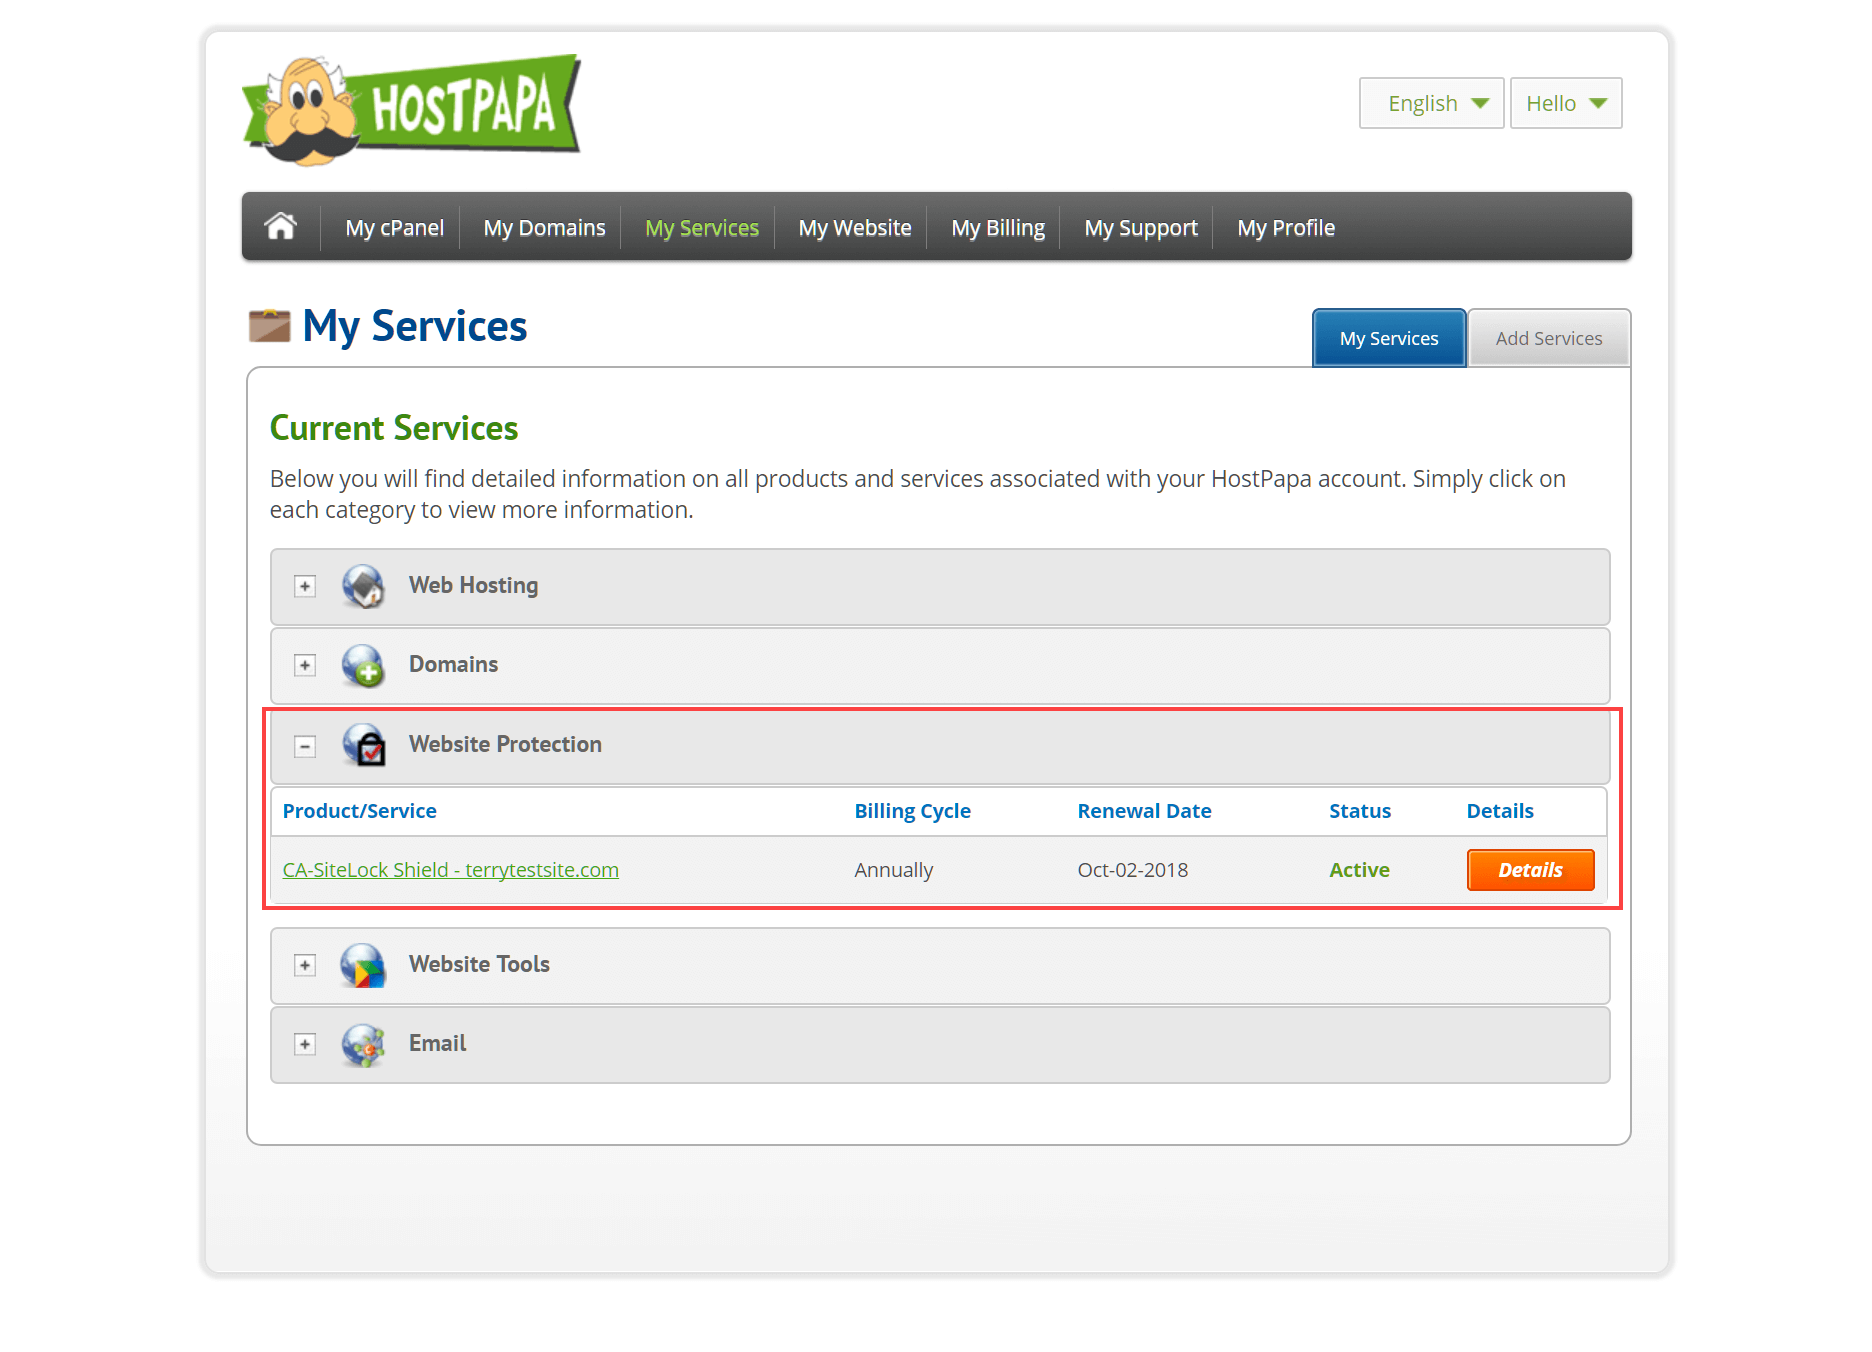
Task: Click the Website Protection heading
Action: point(505,745)
